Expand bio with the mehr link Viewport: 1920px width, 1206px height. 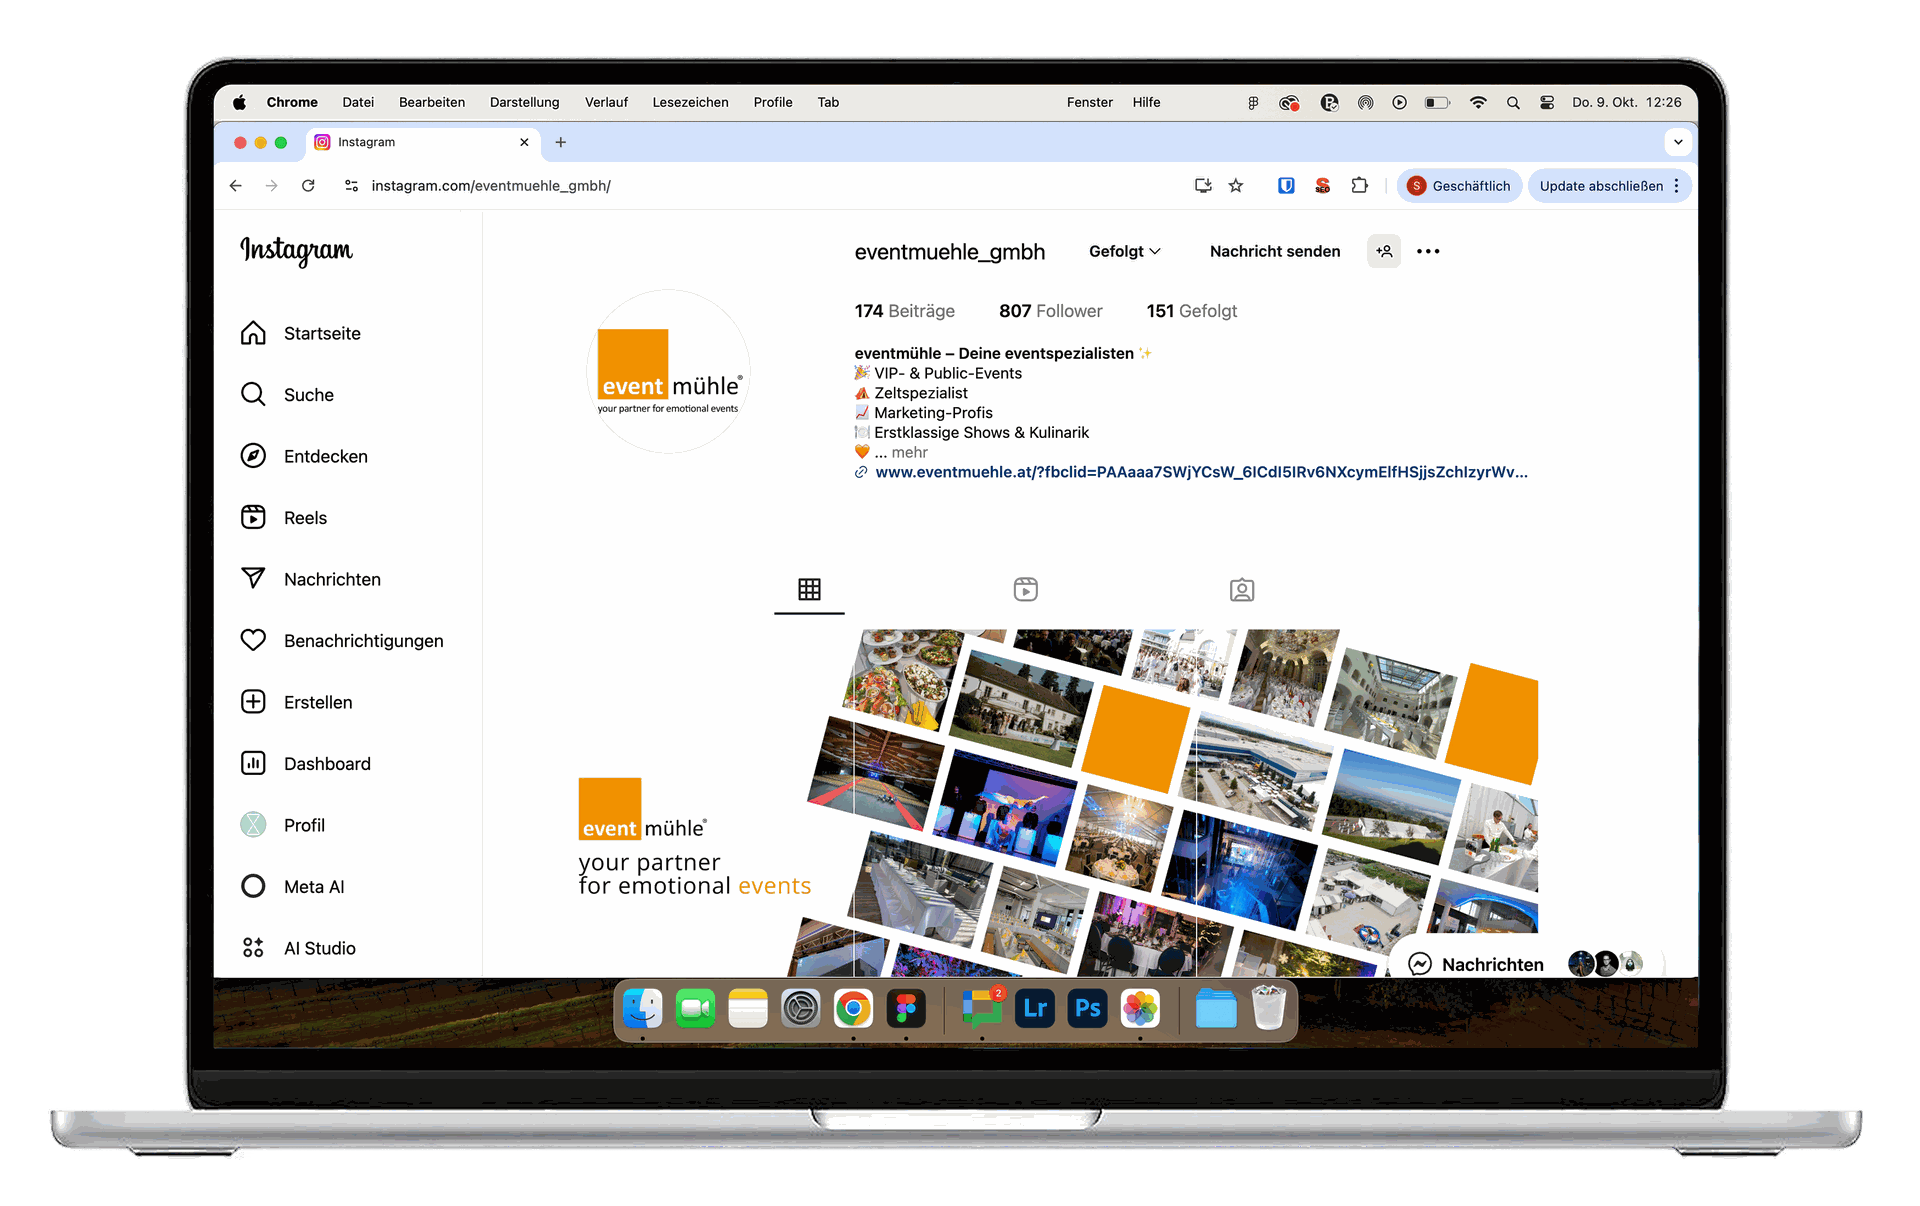909,452
